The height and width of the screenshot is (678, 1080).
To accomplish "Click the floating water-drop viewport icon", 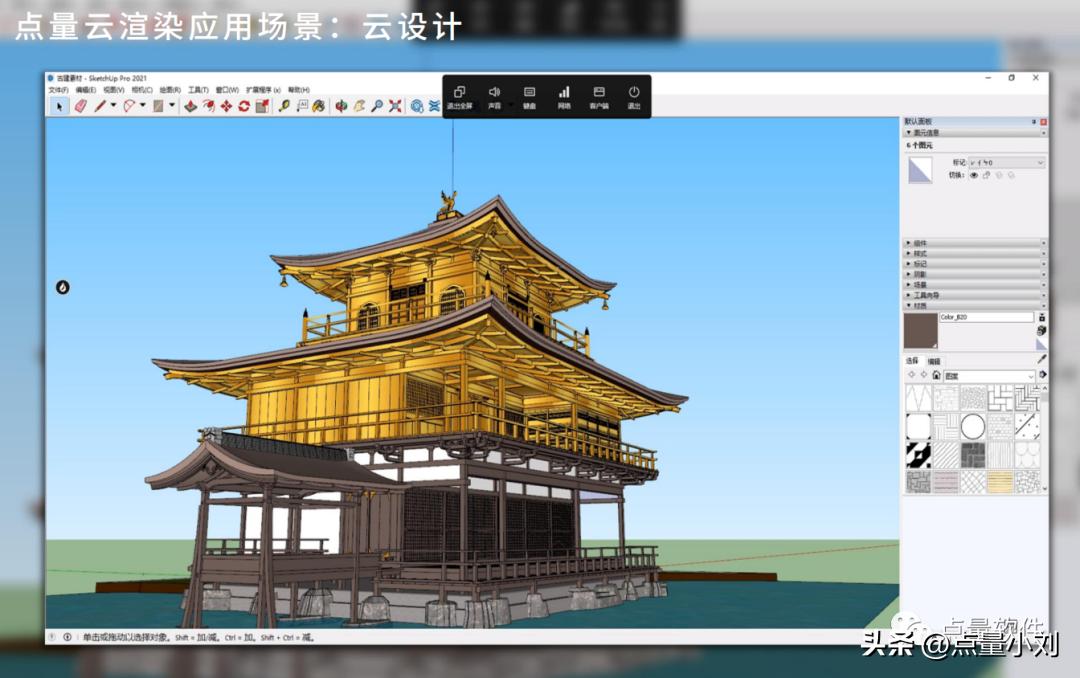I will pyautogui.click(x=63, y=287).
